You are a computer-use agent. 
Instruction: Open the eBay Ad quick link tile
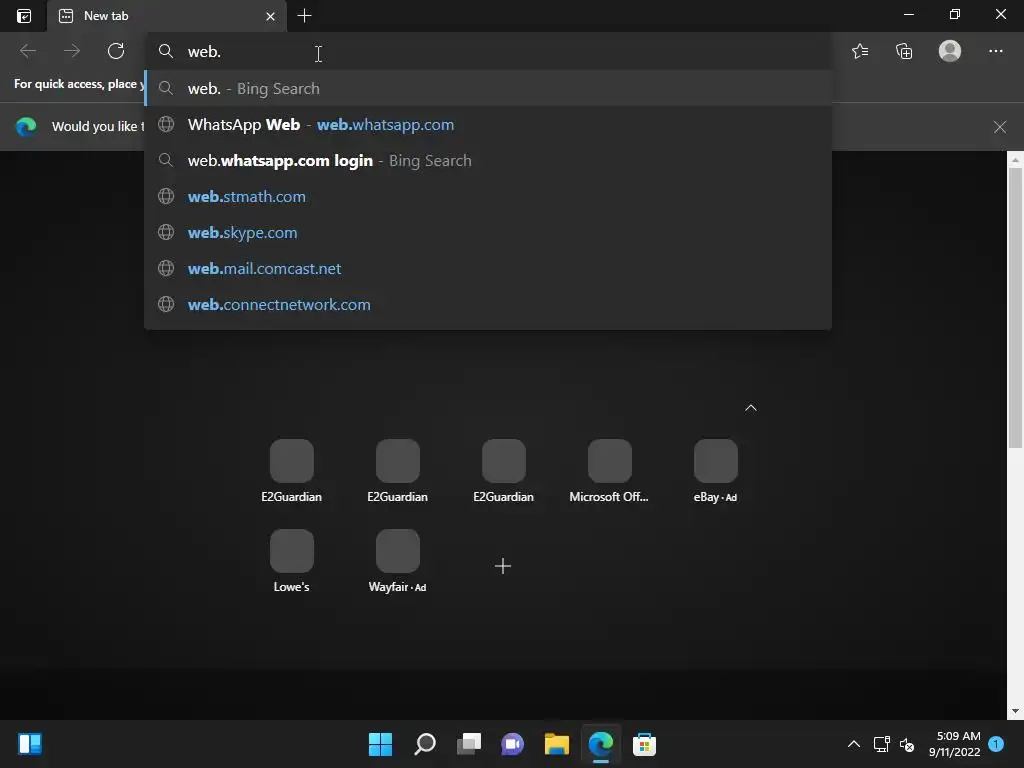click(x=715, y=470)
